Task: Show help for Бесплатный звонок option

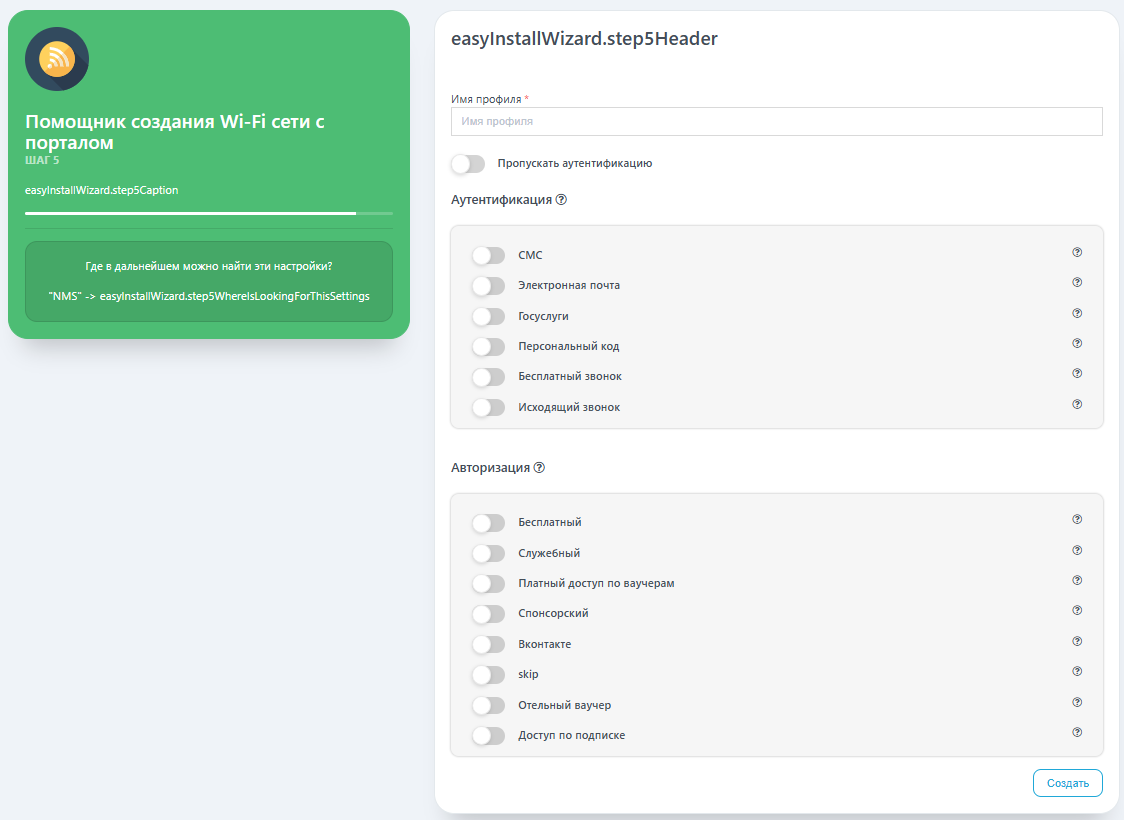Action: point(1077,373)
